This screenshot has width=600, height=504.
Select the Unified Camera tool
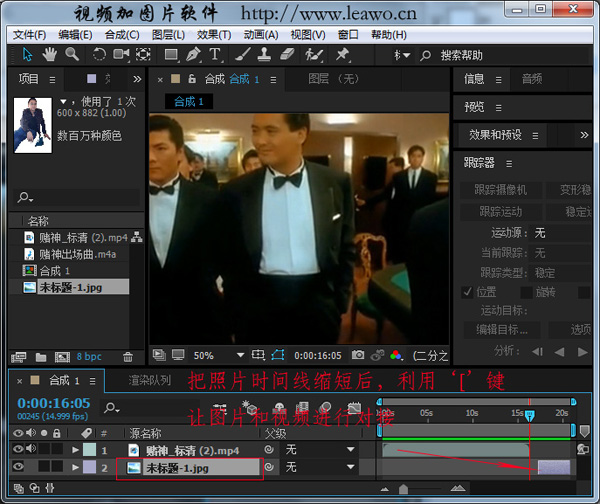point(121,54)
